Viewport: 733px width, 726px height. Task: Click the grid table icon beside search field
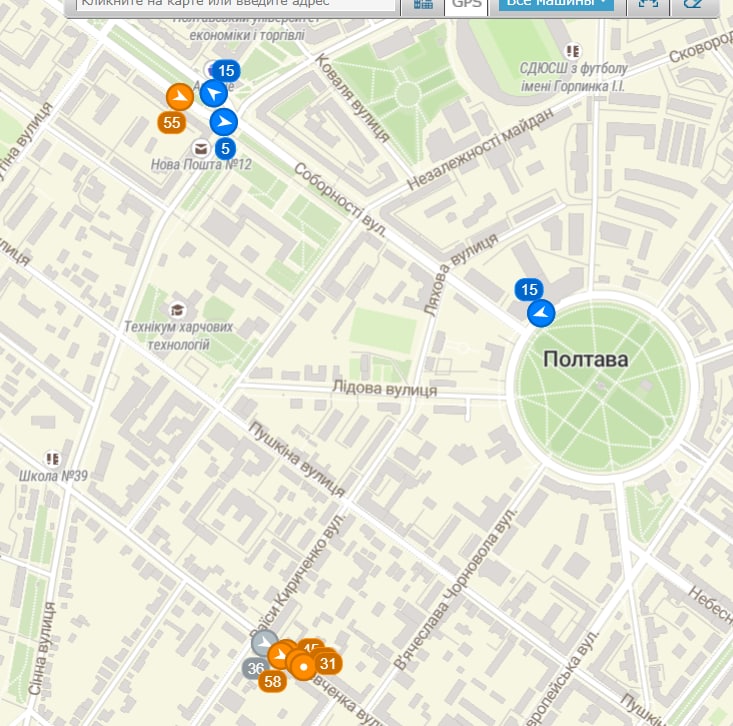click(423, 5)
